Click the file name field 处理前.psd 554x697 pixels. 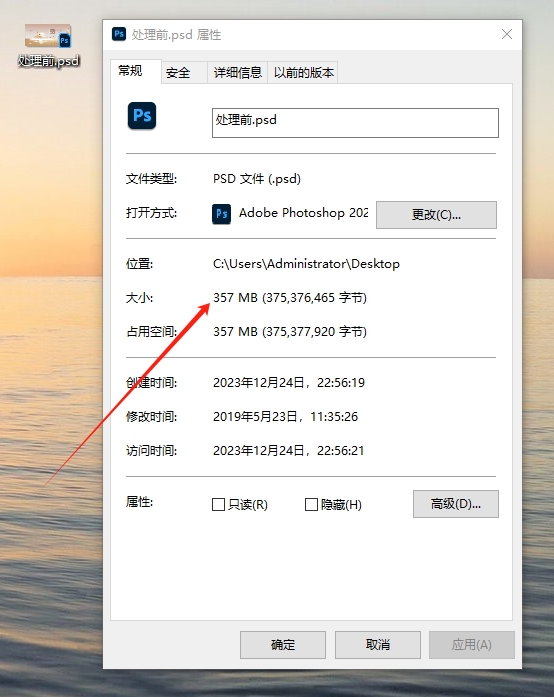tap(355, 123)
